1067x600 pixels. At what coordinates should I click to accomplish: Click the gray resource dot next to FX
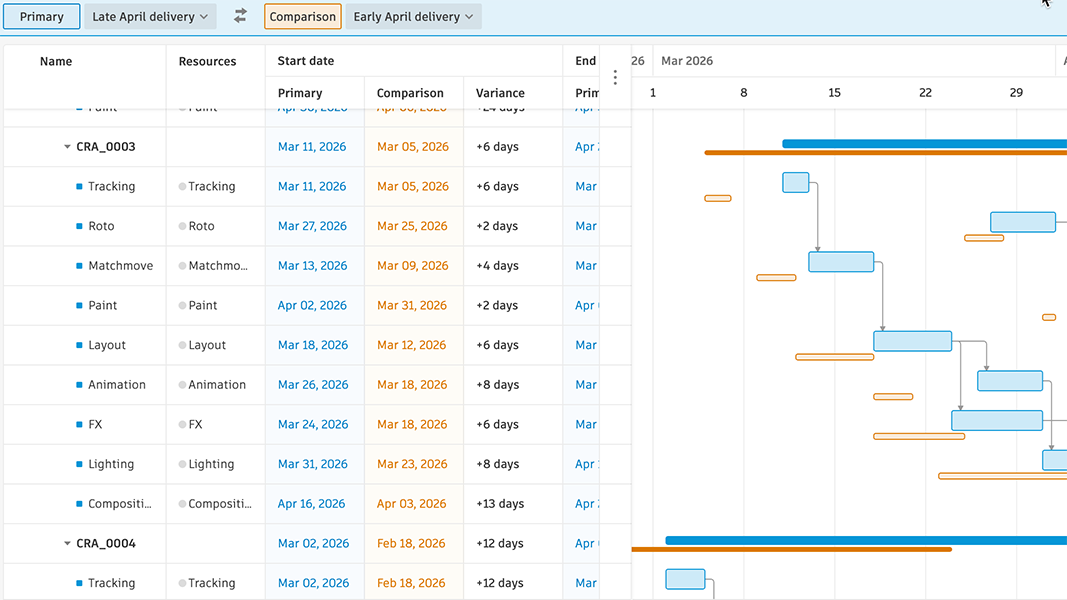(x=182, y=425)
